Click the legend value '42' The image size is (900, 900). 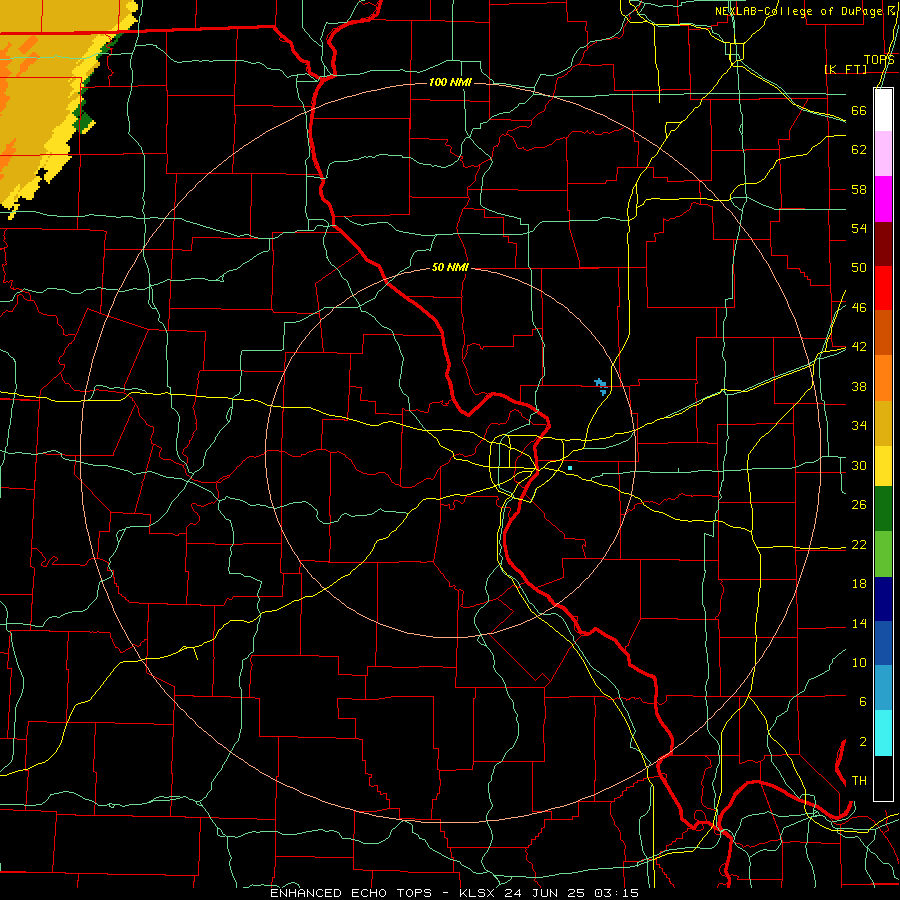coord(859,347)
